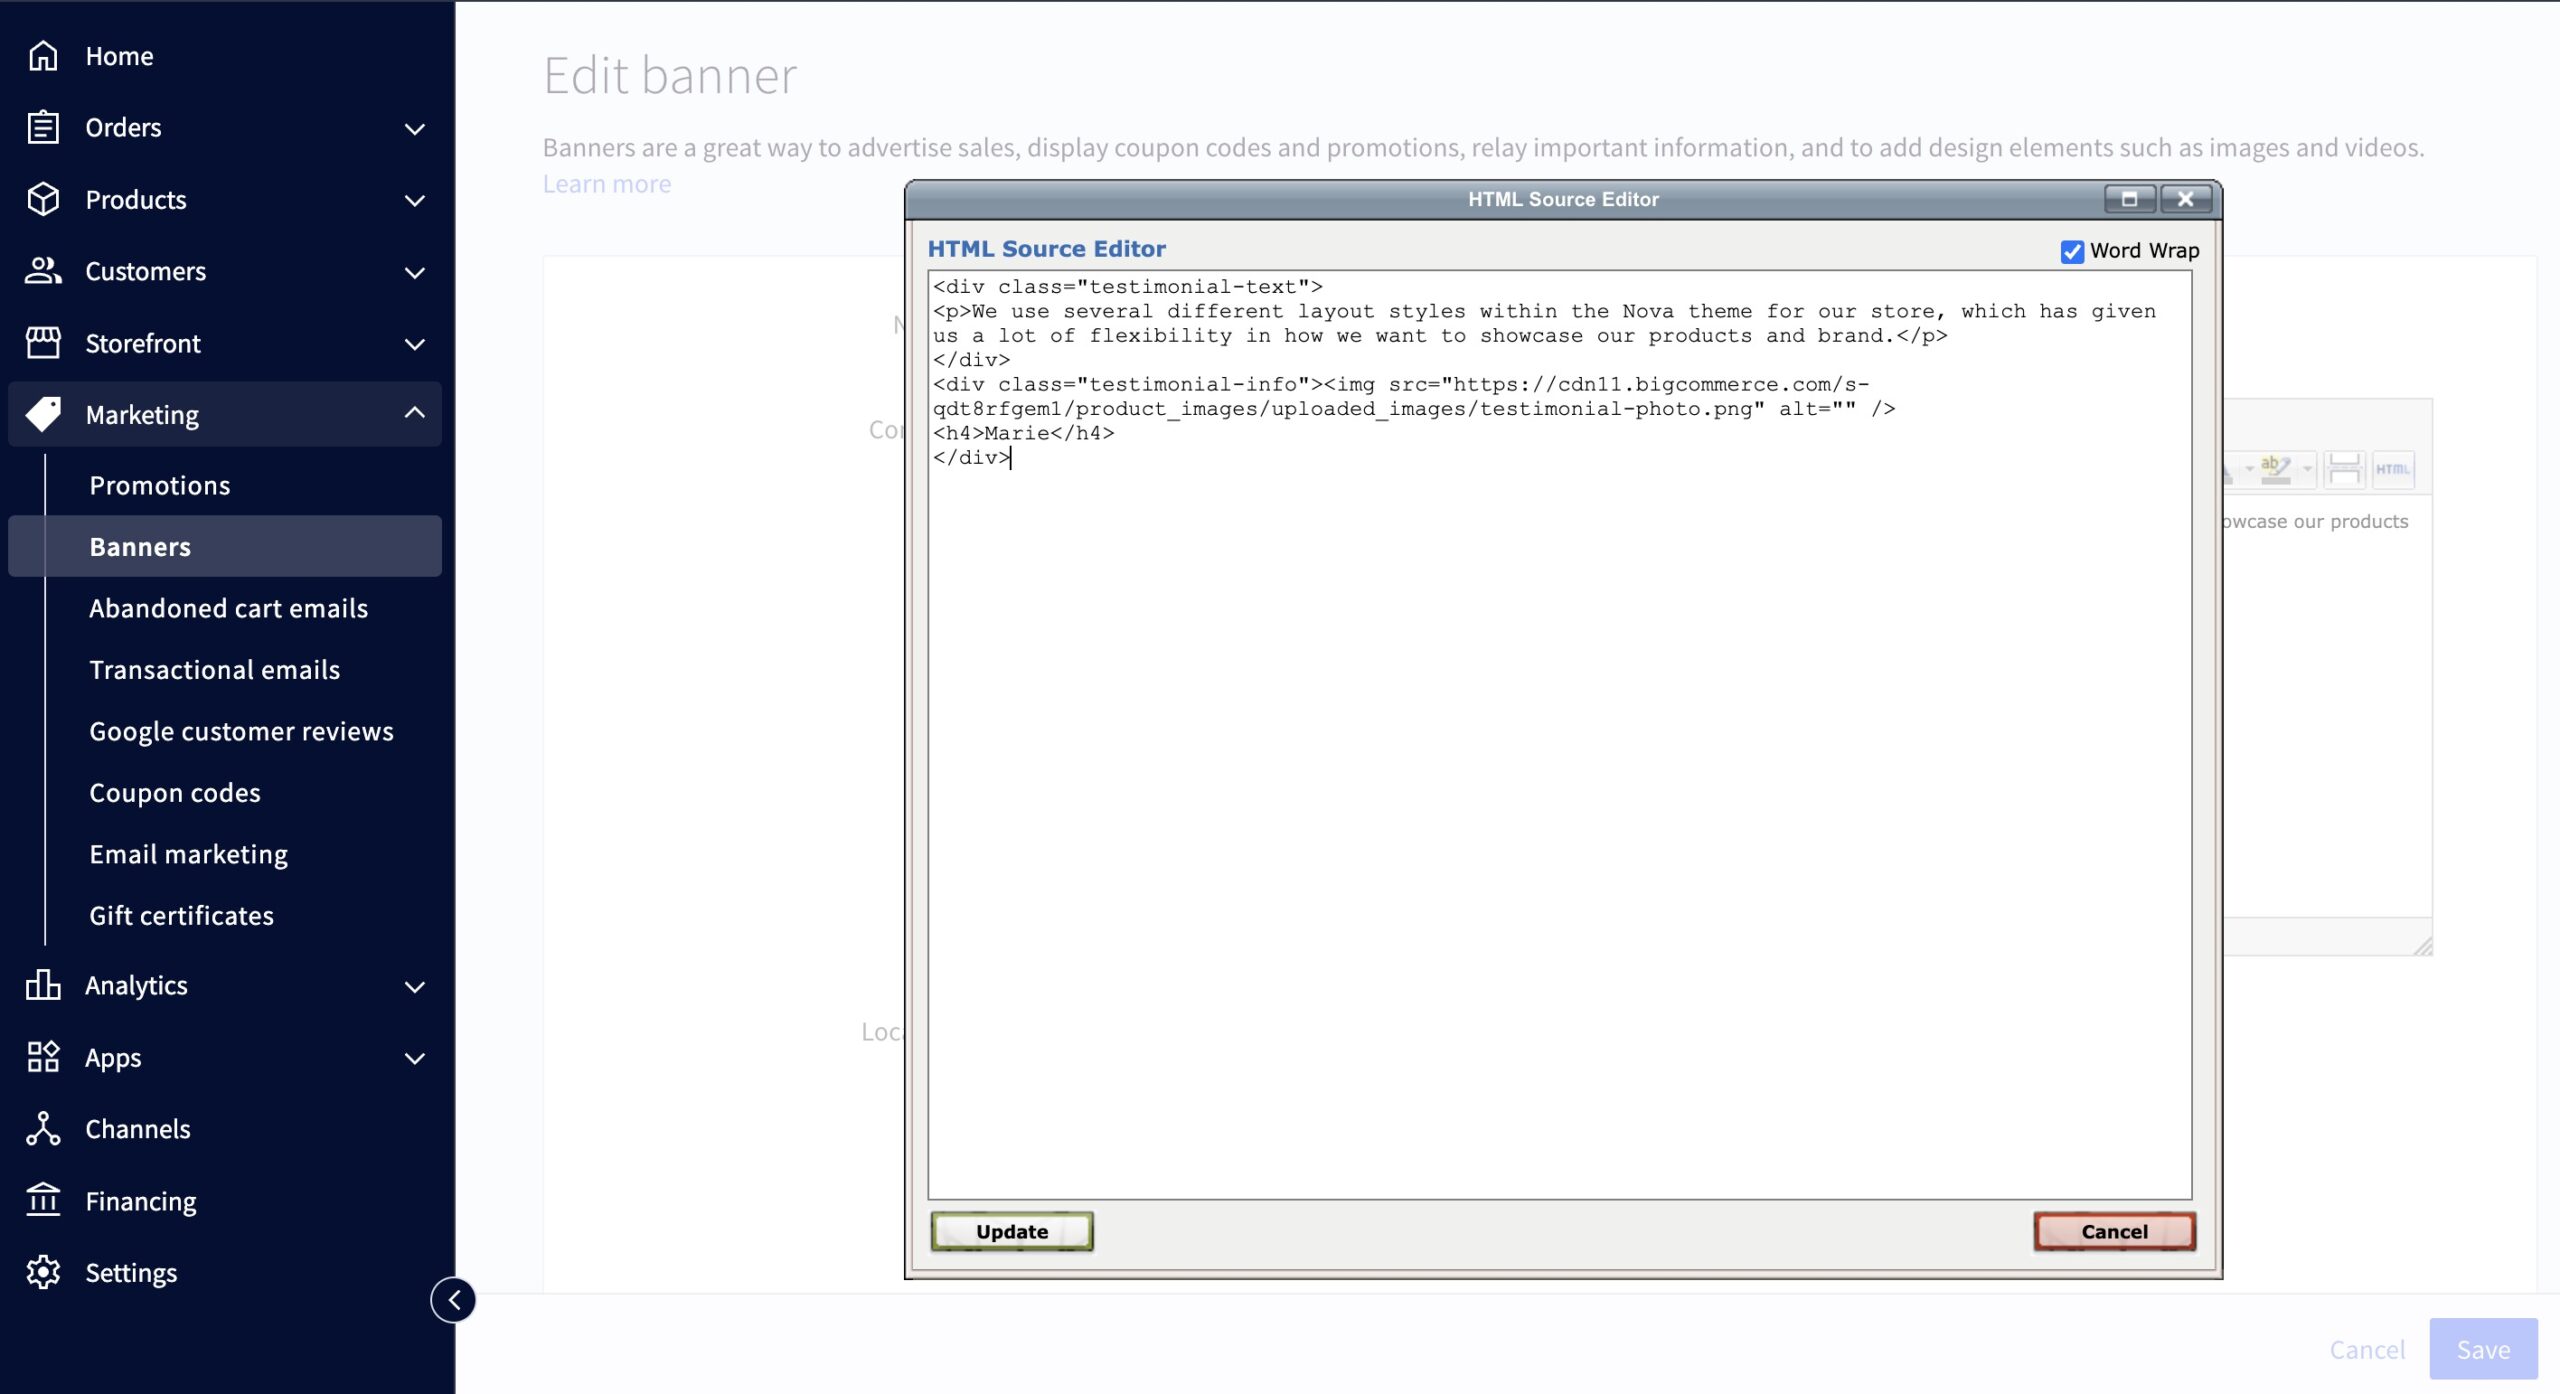This screenshot has height=1394, width=2560.
Task: Click the Apps grid icon
Action: [43, 1057]
